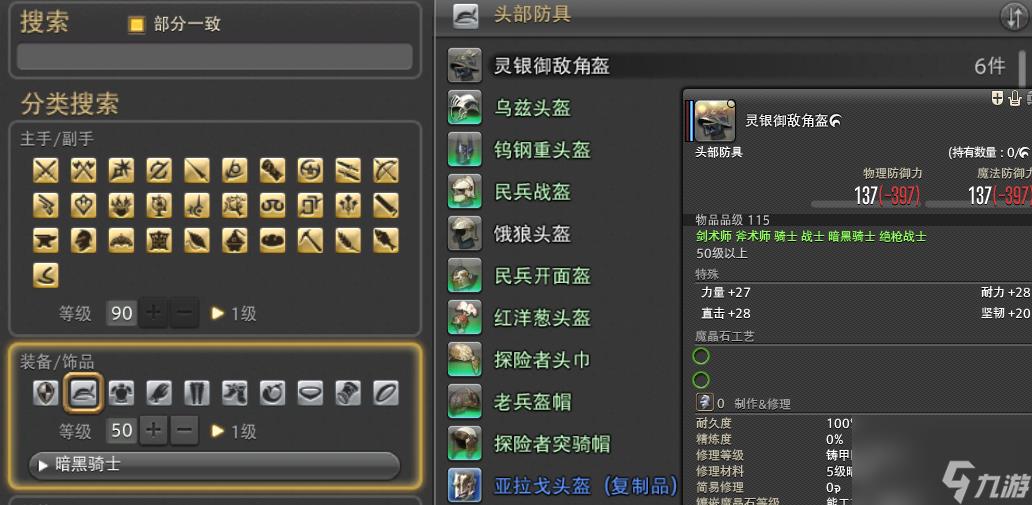Click the second empty materia slot circle
Viewport: 1032px width, 505px height.
coord(702,380)
